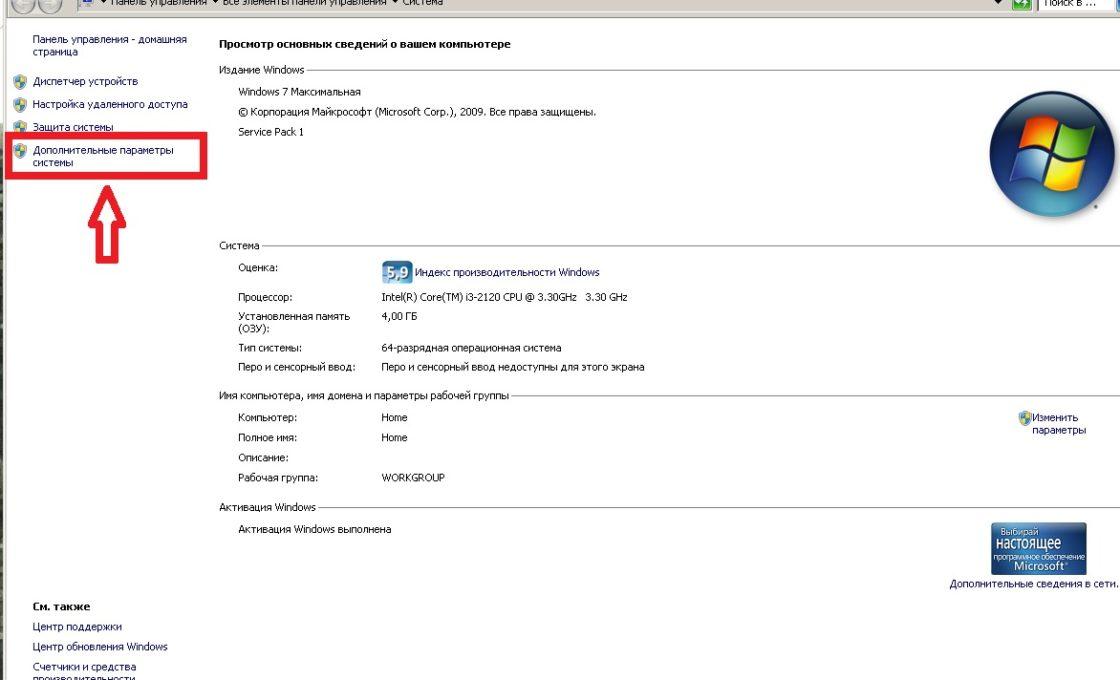Open Панель управления - домашняя страница
Screen dimensions: 1120x680
109,46
